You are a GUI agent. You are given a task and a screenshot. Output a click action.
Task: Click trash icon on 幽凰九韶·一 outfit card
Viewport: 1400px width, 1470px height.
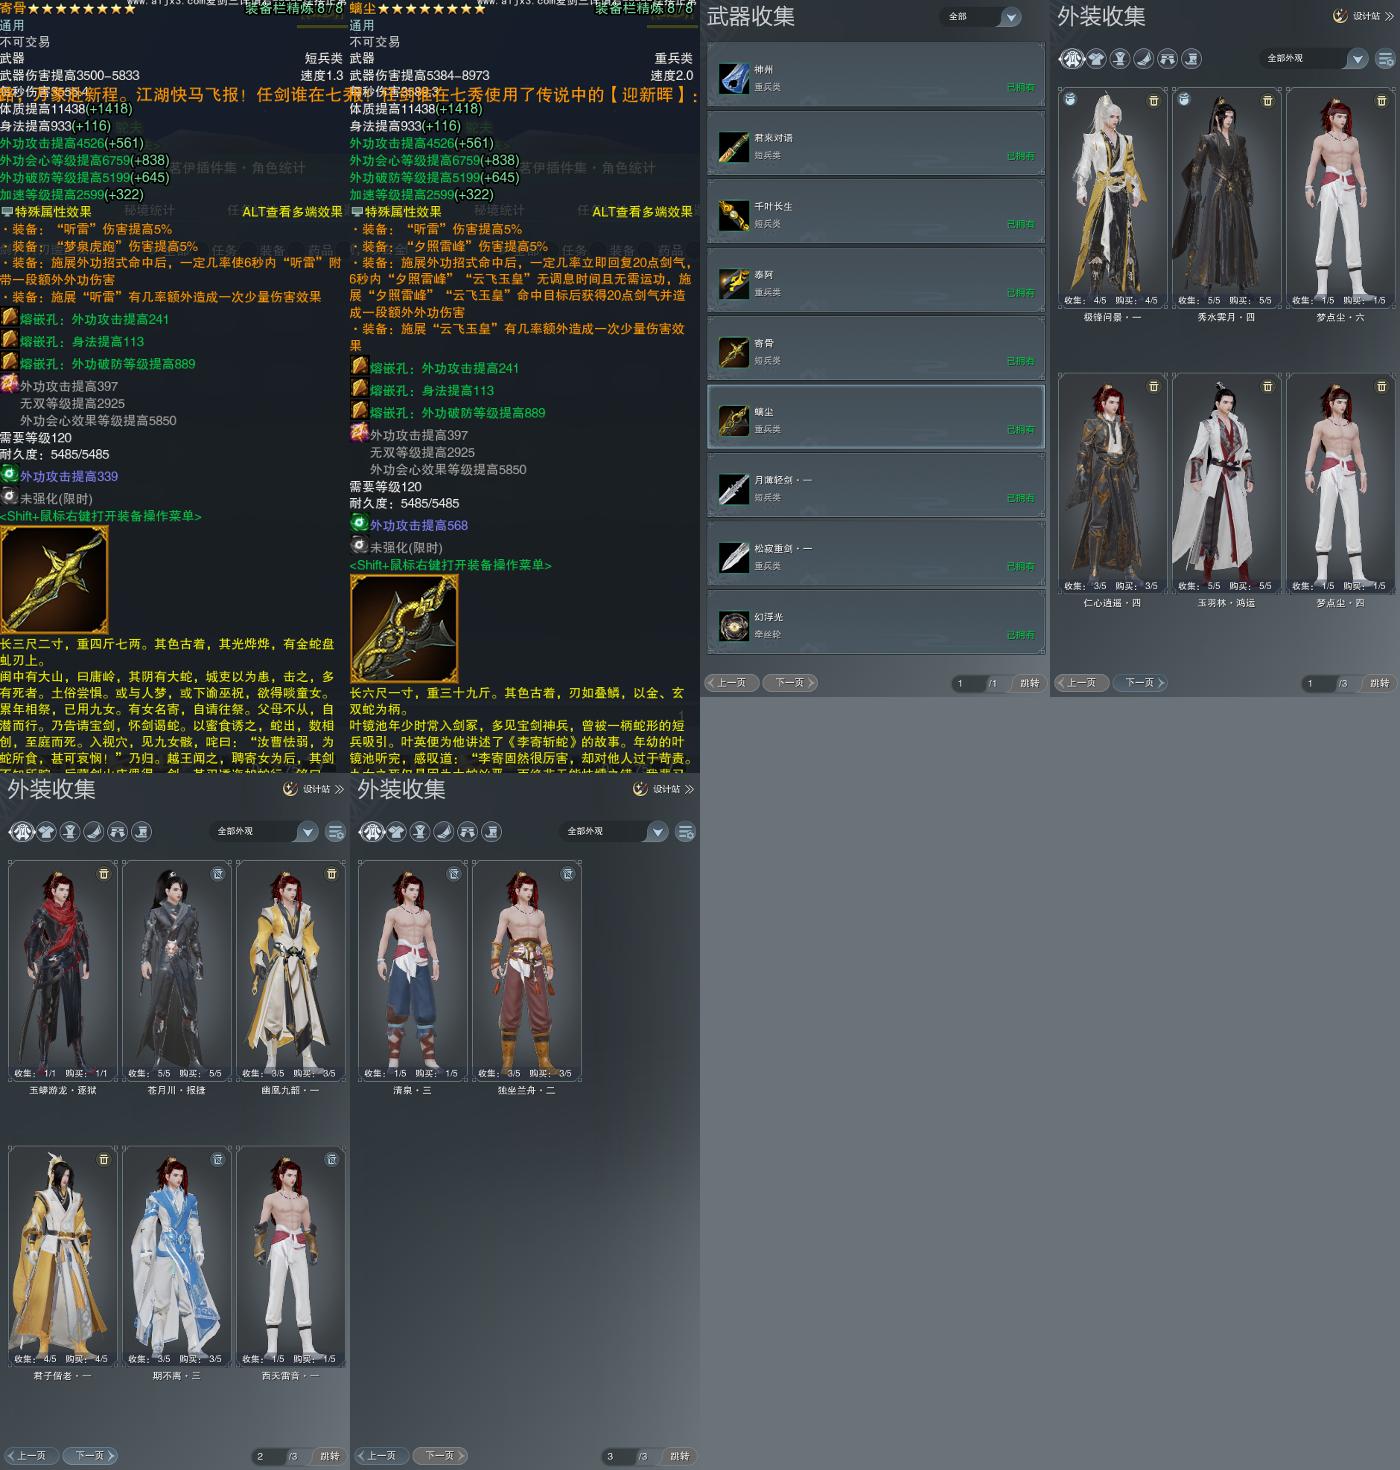[x=331, y=874]
